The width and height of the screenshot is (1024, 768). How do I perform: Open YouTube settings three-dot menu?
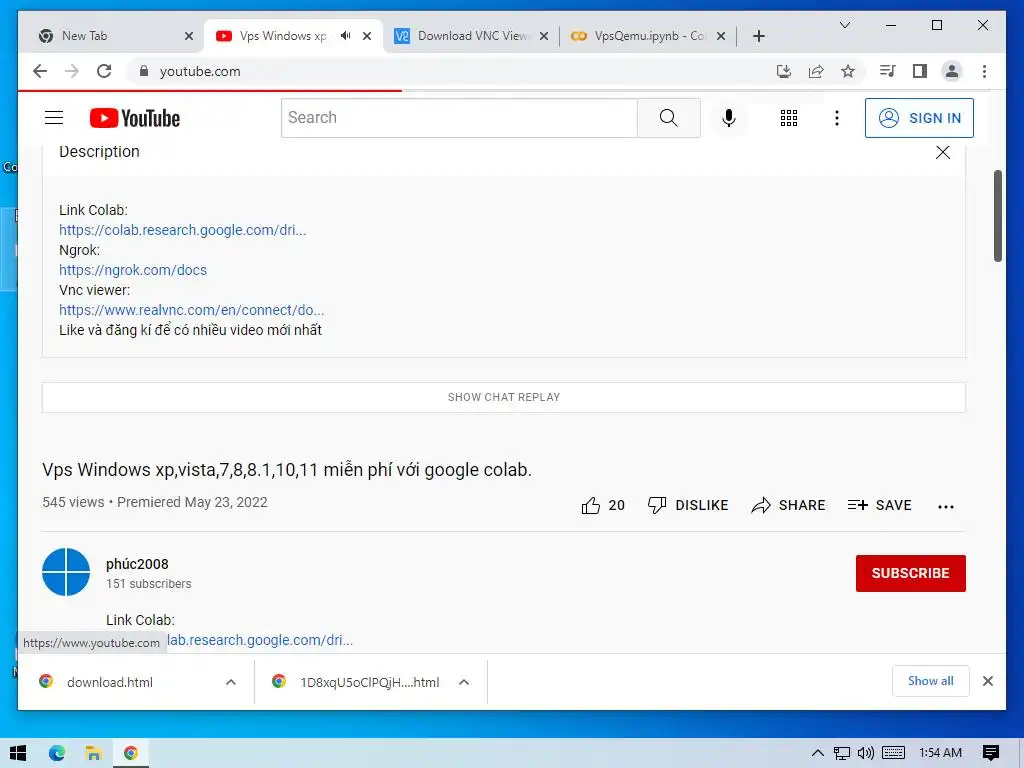click(837, 118)
